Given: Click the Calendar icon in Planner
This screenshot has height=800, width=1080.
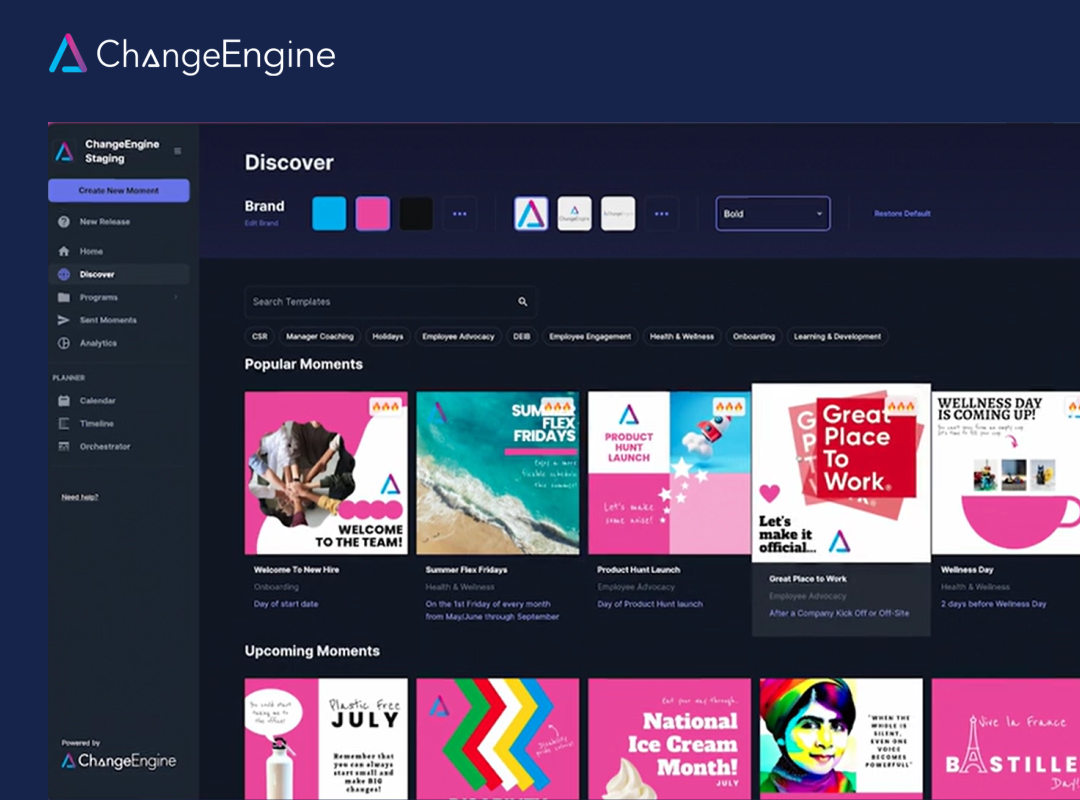Looking at the screenshot, I should coord(63,400).
